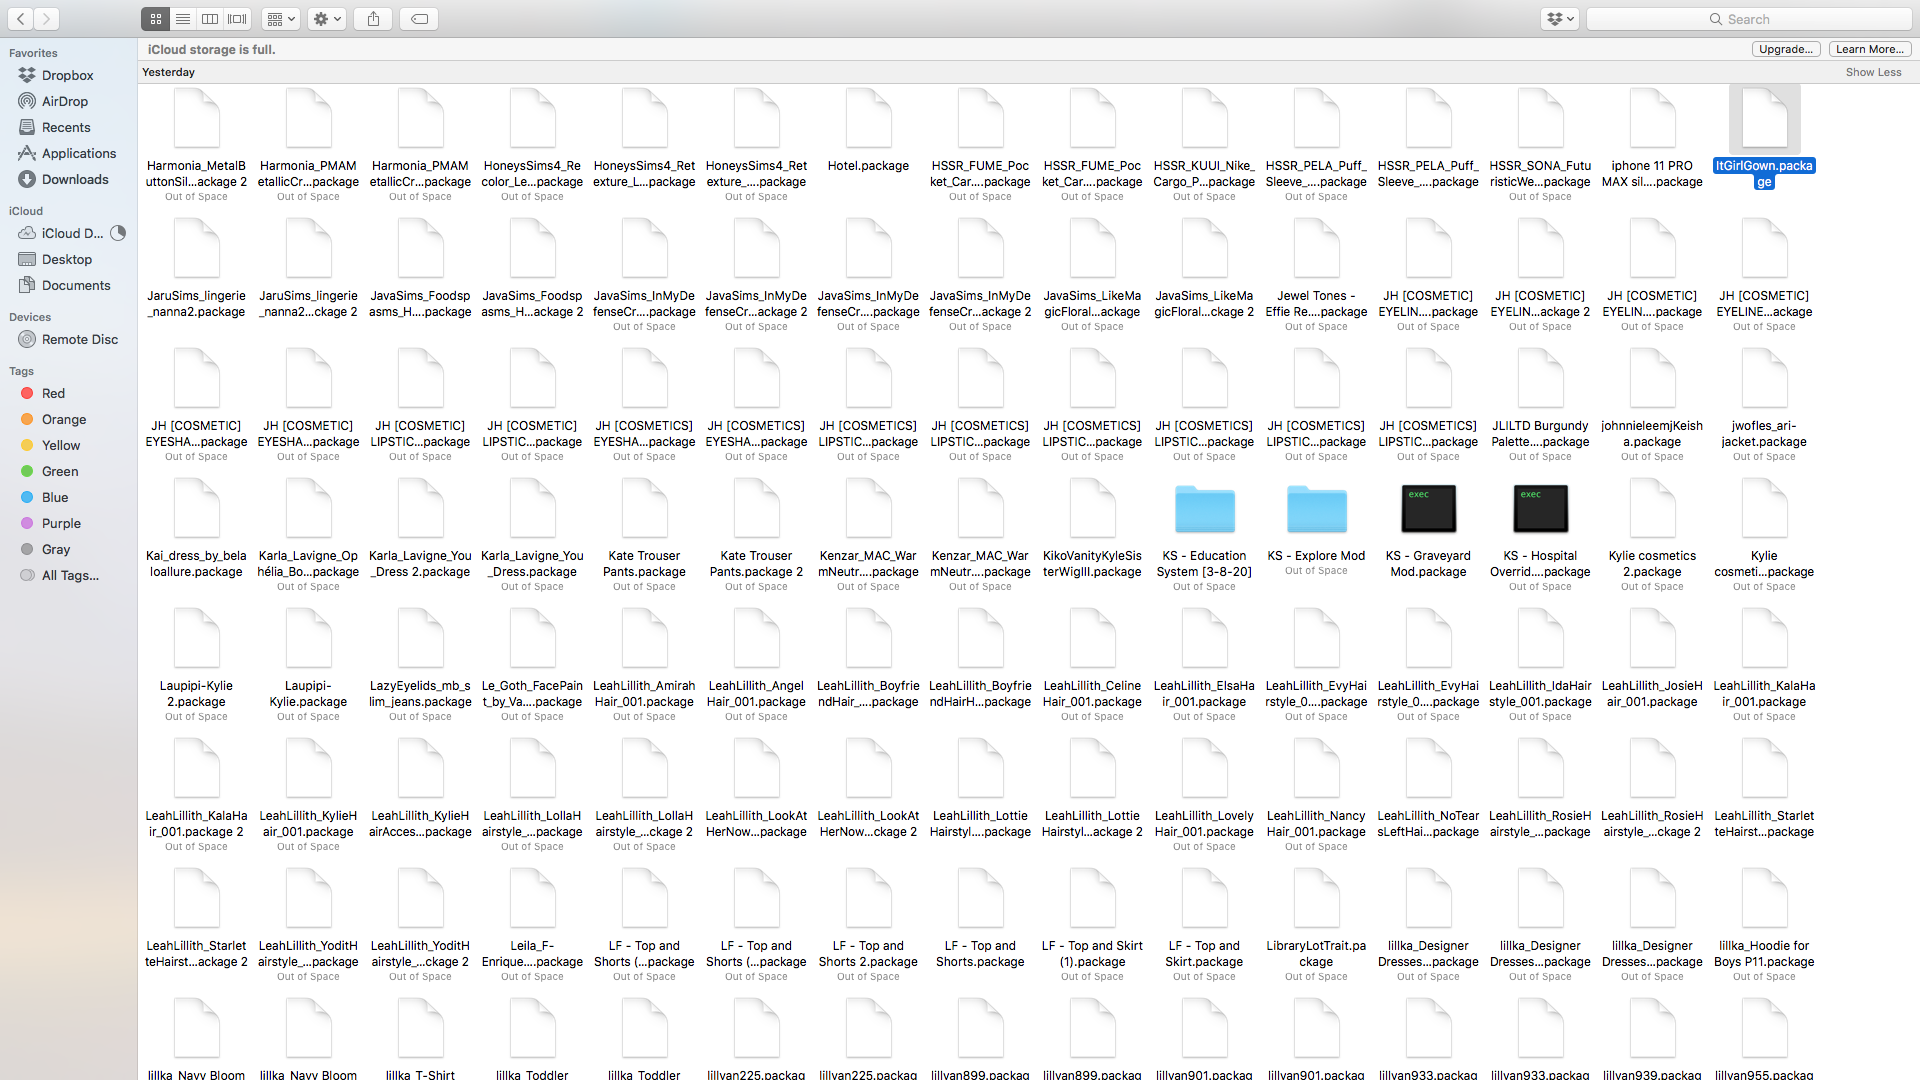Open the group-by arrangement dropdown
Image resolution: width=1920 pixels, height=1080 pixels.
pos(281,19)
